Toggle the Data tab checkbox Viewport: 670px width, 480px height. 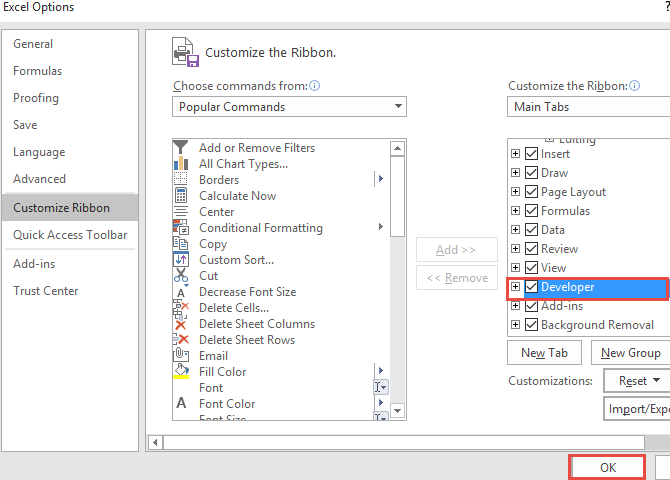pos(531,230)
